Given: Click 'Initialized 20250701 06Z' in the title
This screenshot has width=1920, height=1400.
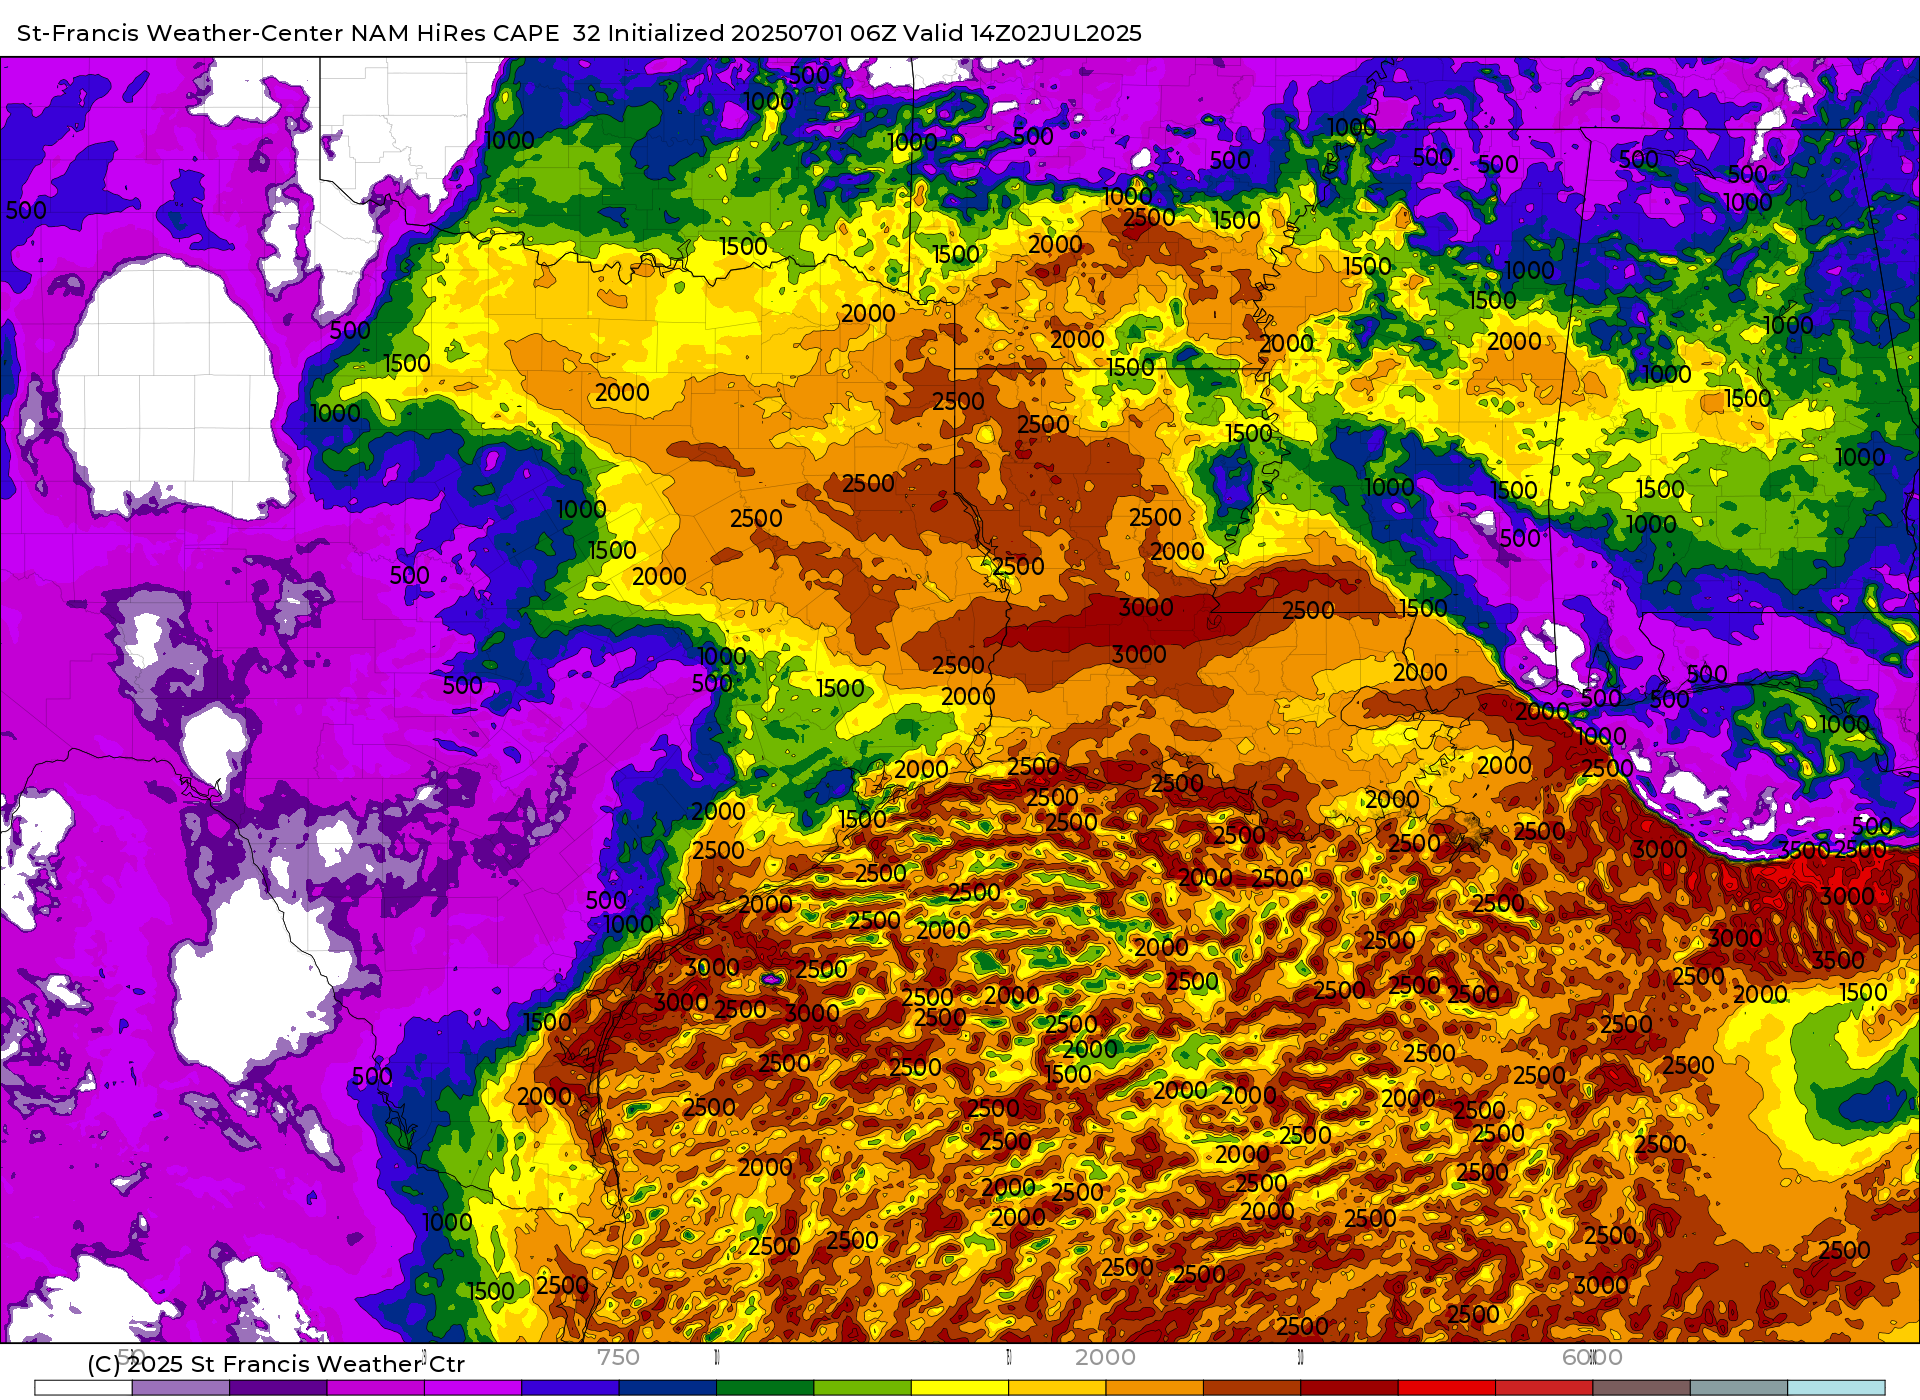Looking at the screenshot, I should tap(752, 33).
